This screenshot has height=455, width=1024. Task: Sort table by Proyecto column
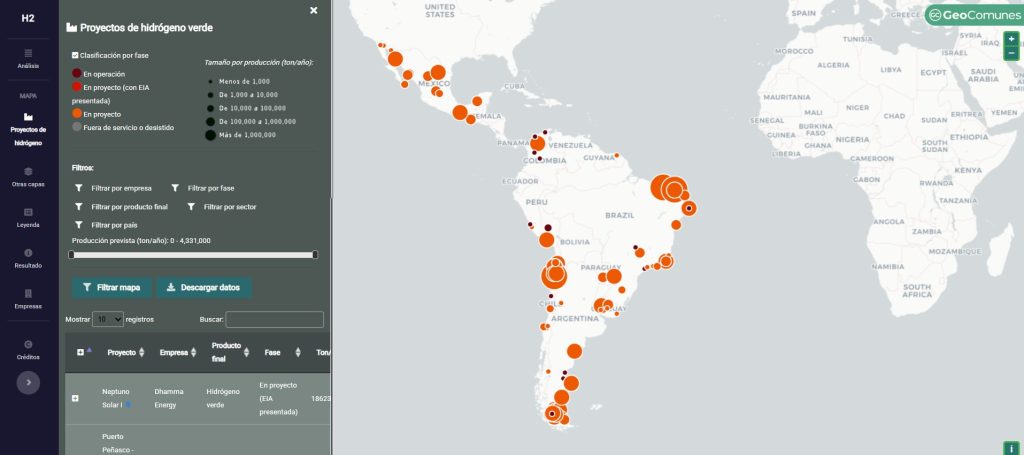point(126,353)
